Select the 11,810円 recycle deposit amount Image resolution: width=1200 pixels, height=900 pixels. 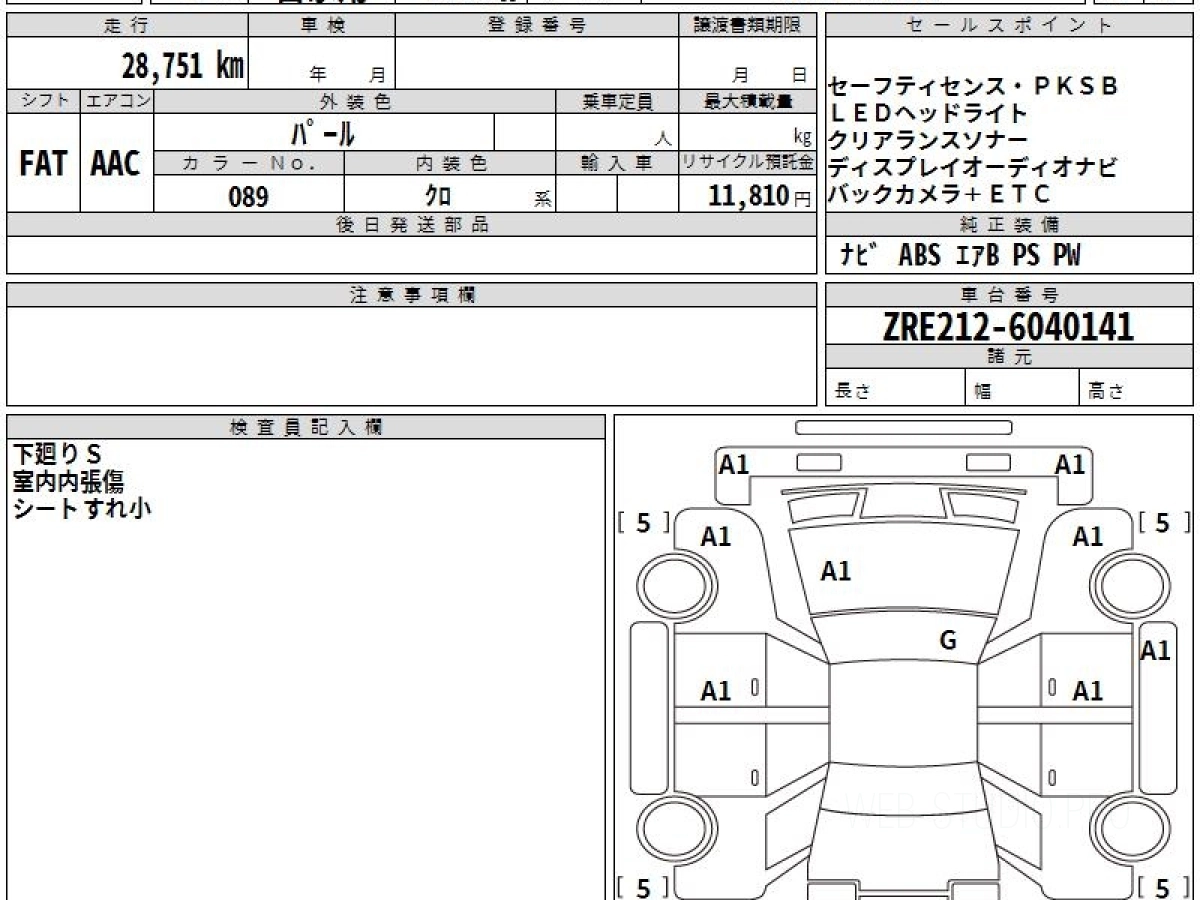(760, 196)
